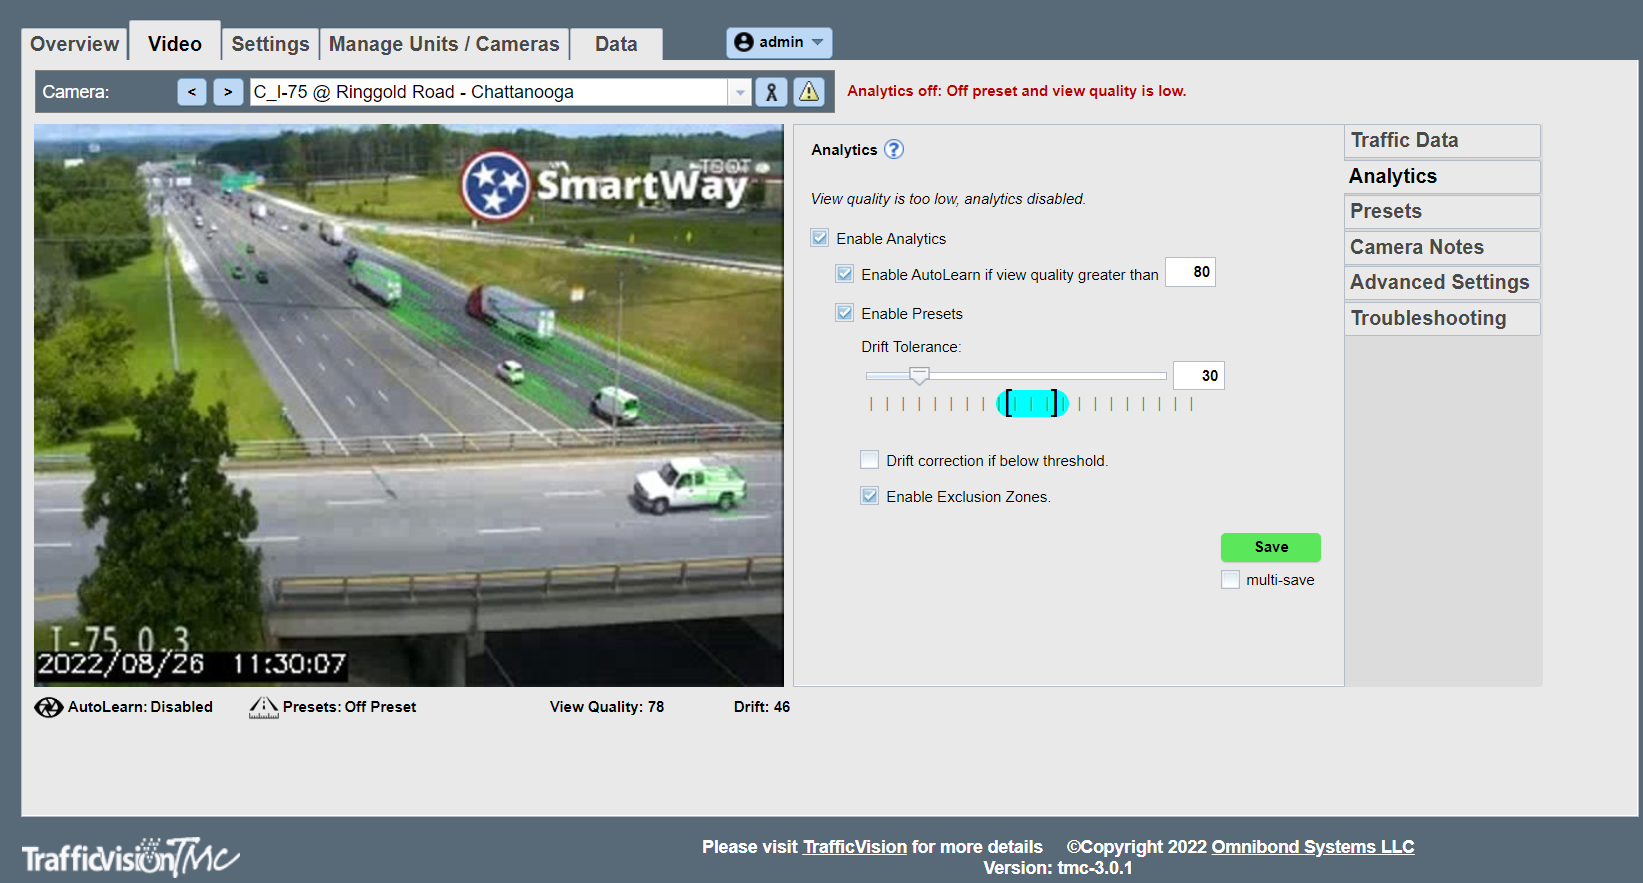This screenshot has height=883, width=1643.
Task: Click the Presets off-preset triangle icon
Action: [x=264, y=707]
